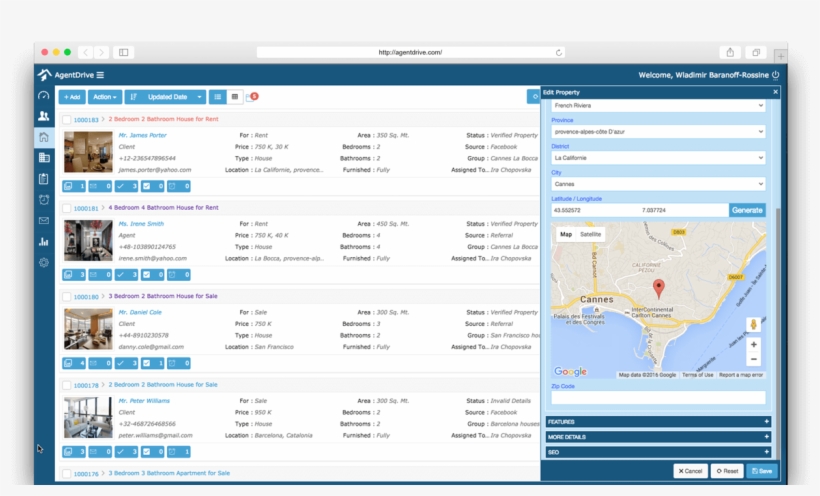Click the Zip Code input field
Viewport: 820px width, 496px height.
pyautogui.click(x=658, y=398)
